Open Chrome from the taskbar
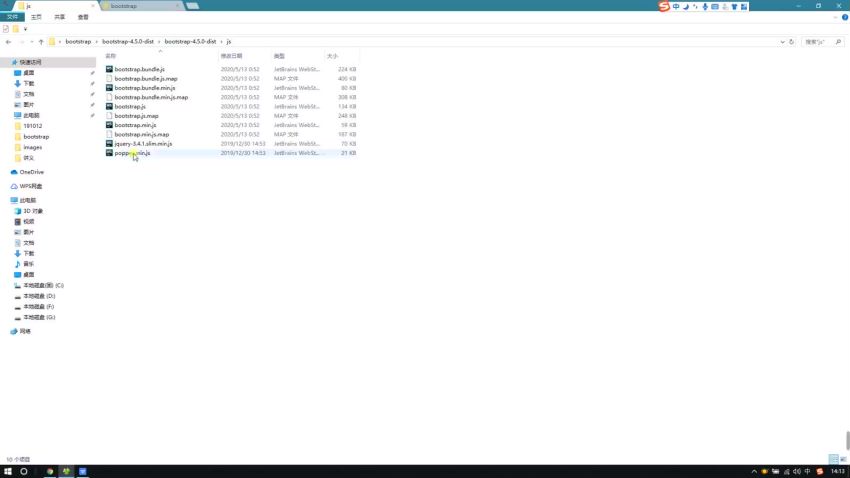Viewport: 850px width, 478px height. pyautogui.click(x=50, y=471)
